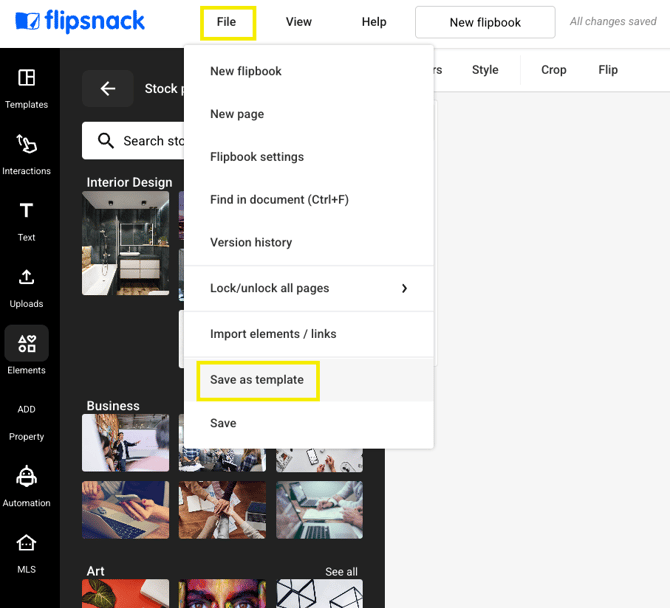The width and height of the screenshot is (670, 608).
Task: Click the back arrow button
Action: [108, 89]
